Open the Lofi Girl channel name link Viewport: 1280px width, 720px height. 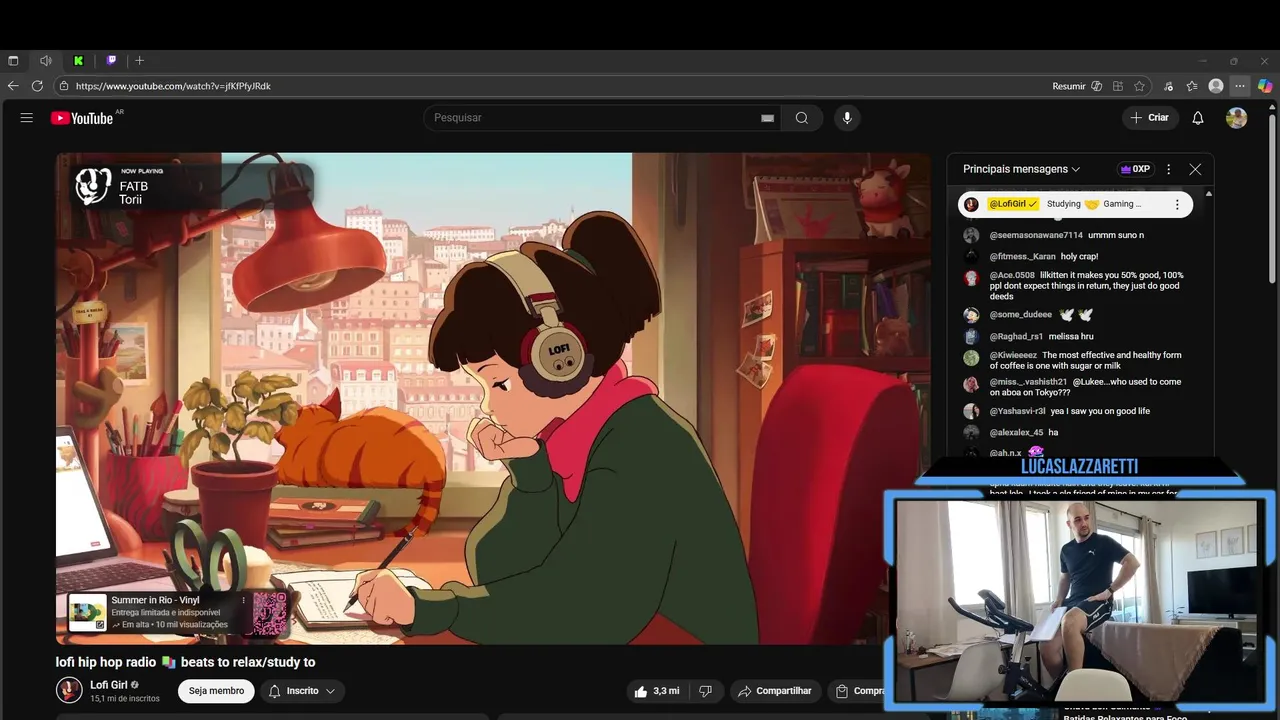[109, 685]
